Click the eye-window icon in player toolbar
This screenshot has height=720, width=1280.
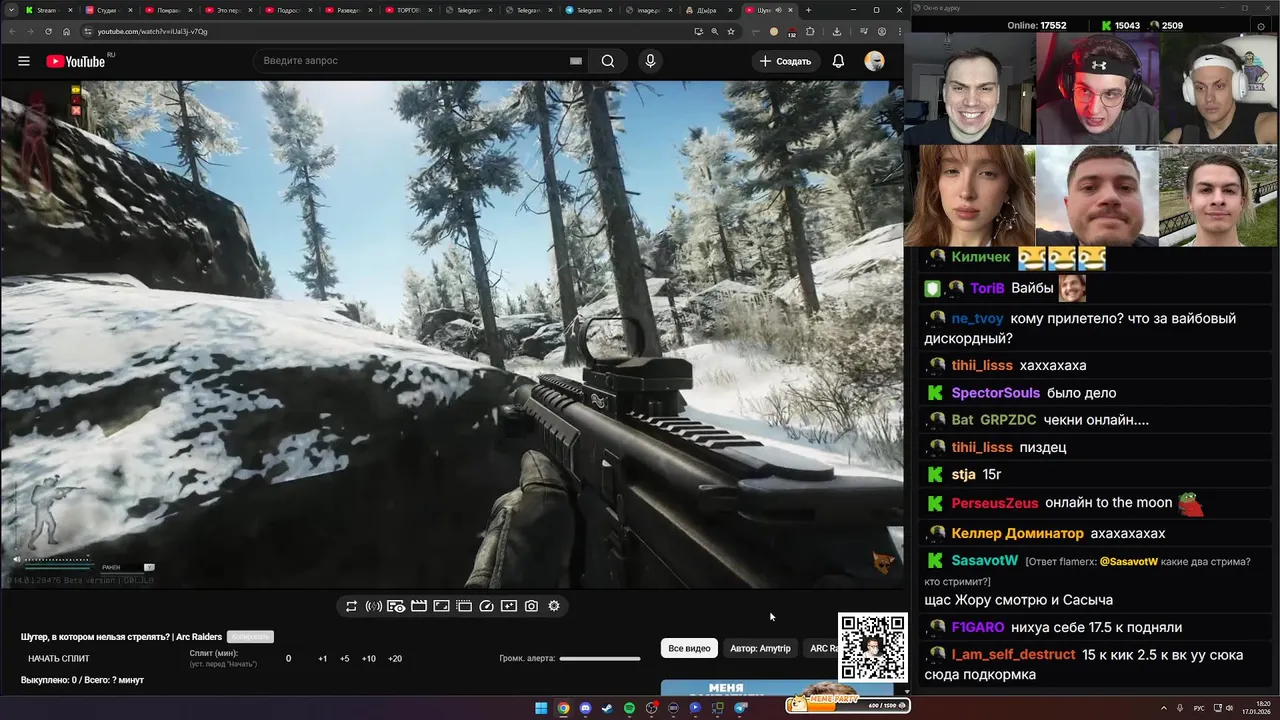[396, 606]
